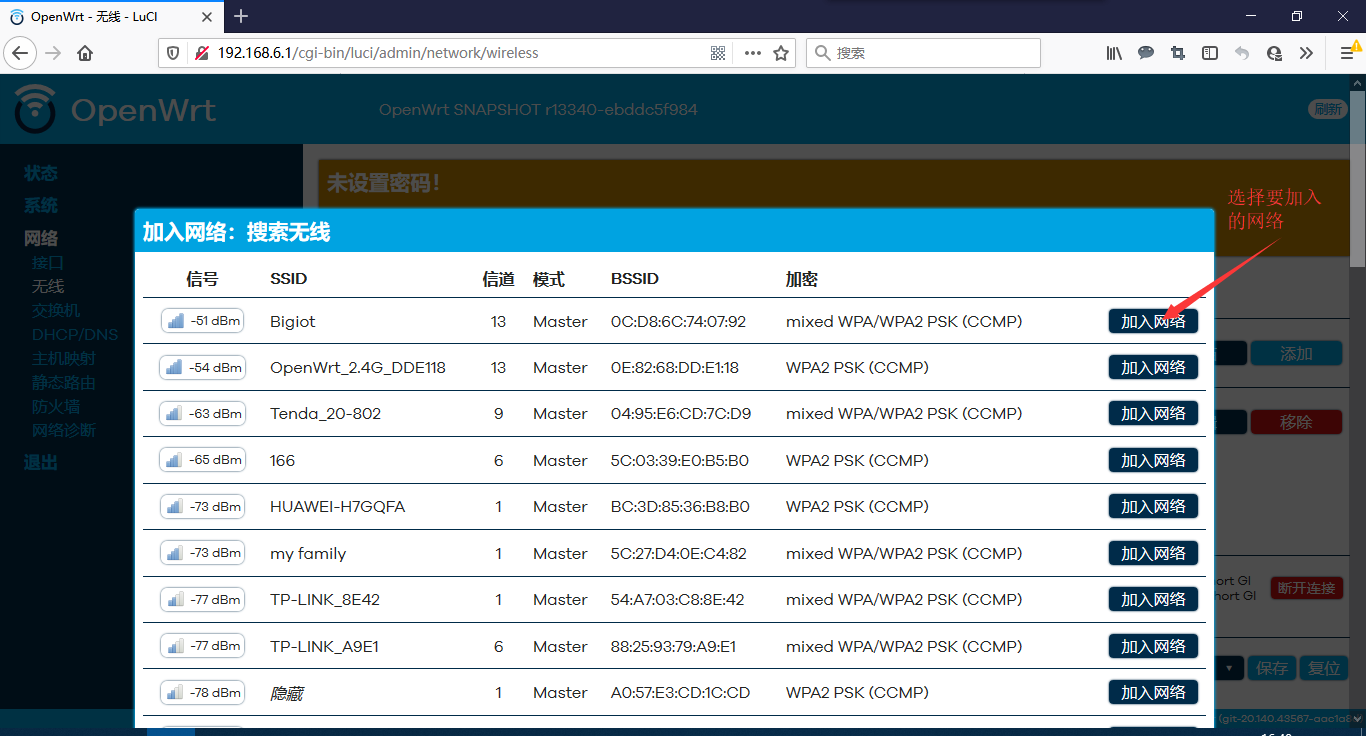Click 加入网络 for my family
1366x736 pixels.
1153,553
